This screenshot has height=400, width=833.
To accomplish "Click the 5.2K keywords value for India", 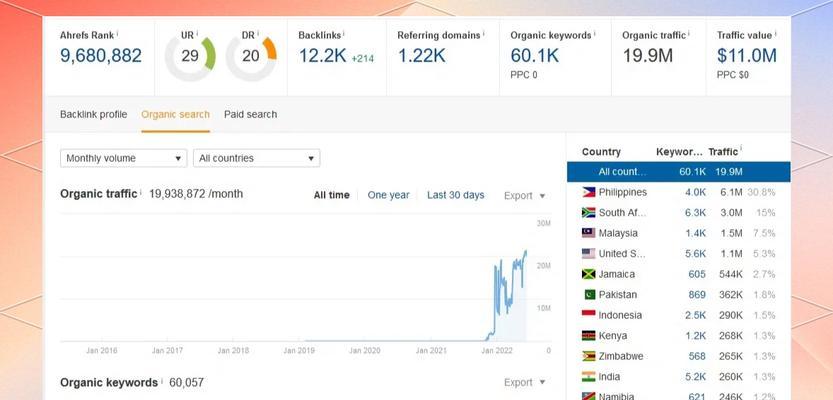I will [695, 377].
